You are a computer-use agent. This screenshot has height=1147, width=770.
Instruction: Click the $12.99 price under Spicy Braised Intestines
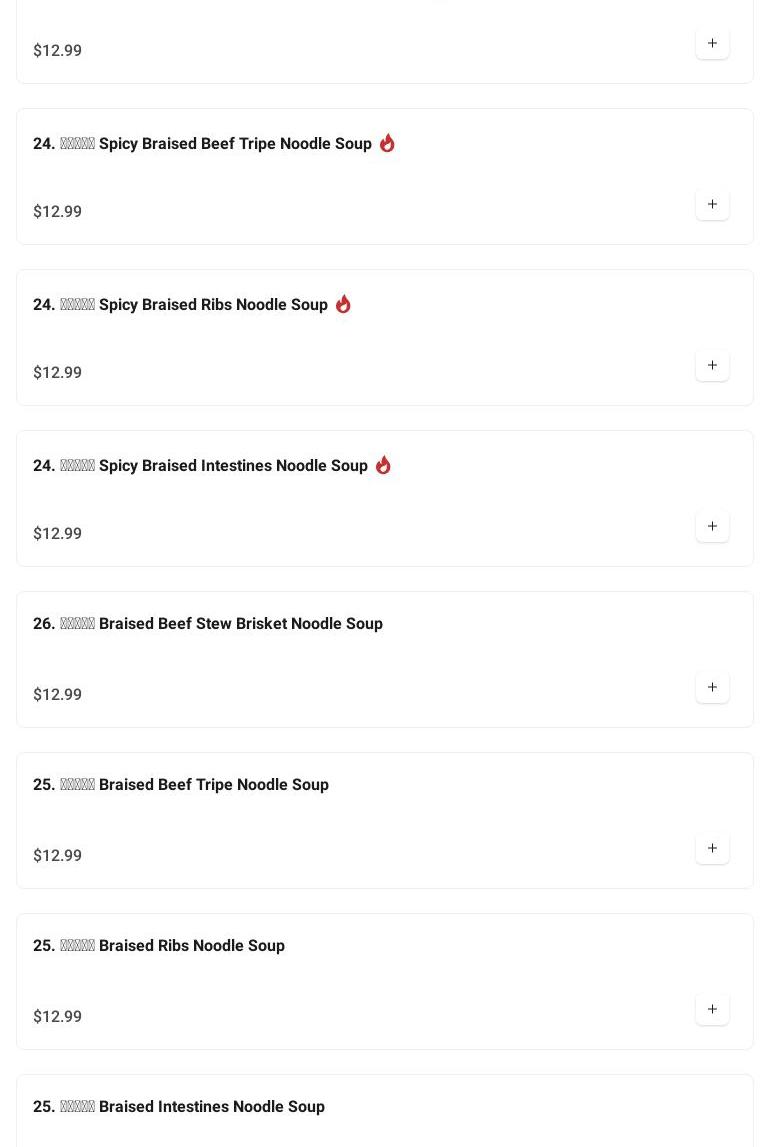point(58,534)
